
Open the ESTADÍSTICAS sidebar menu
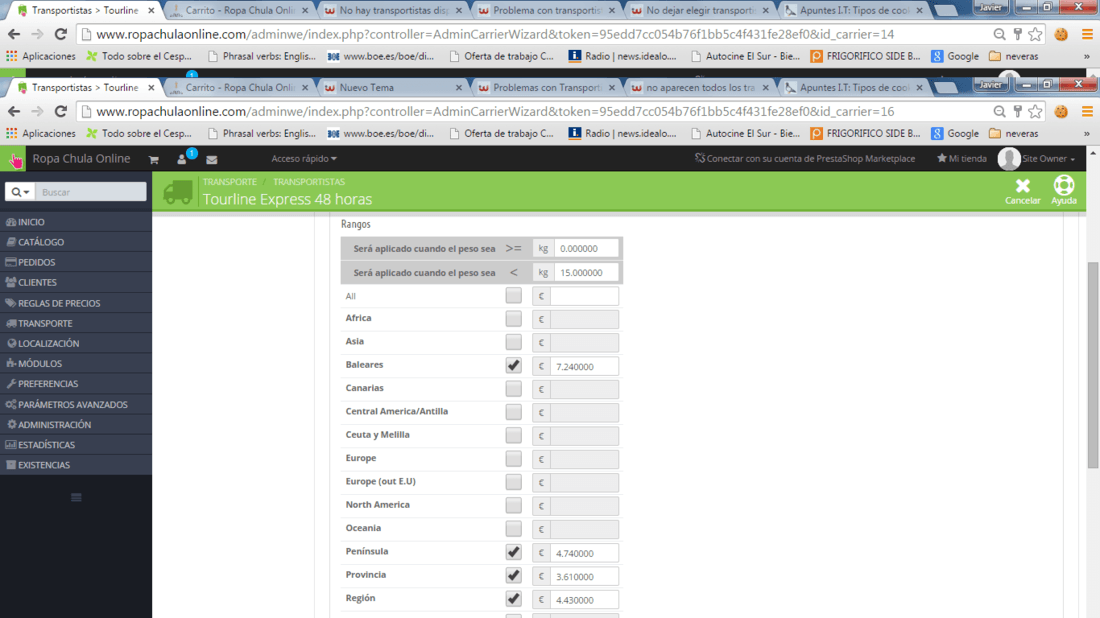click(76, 445)
